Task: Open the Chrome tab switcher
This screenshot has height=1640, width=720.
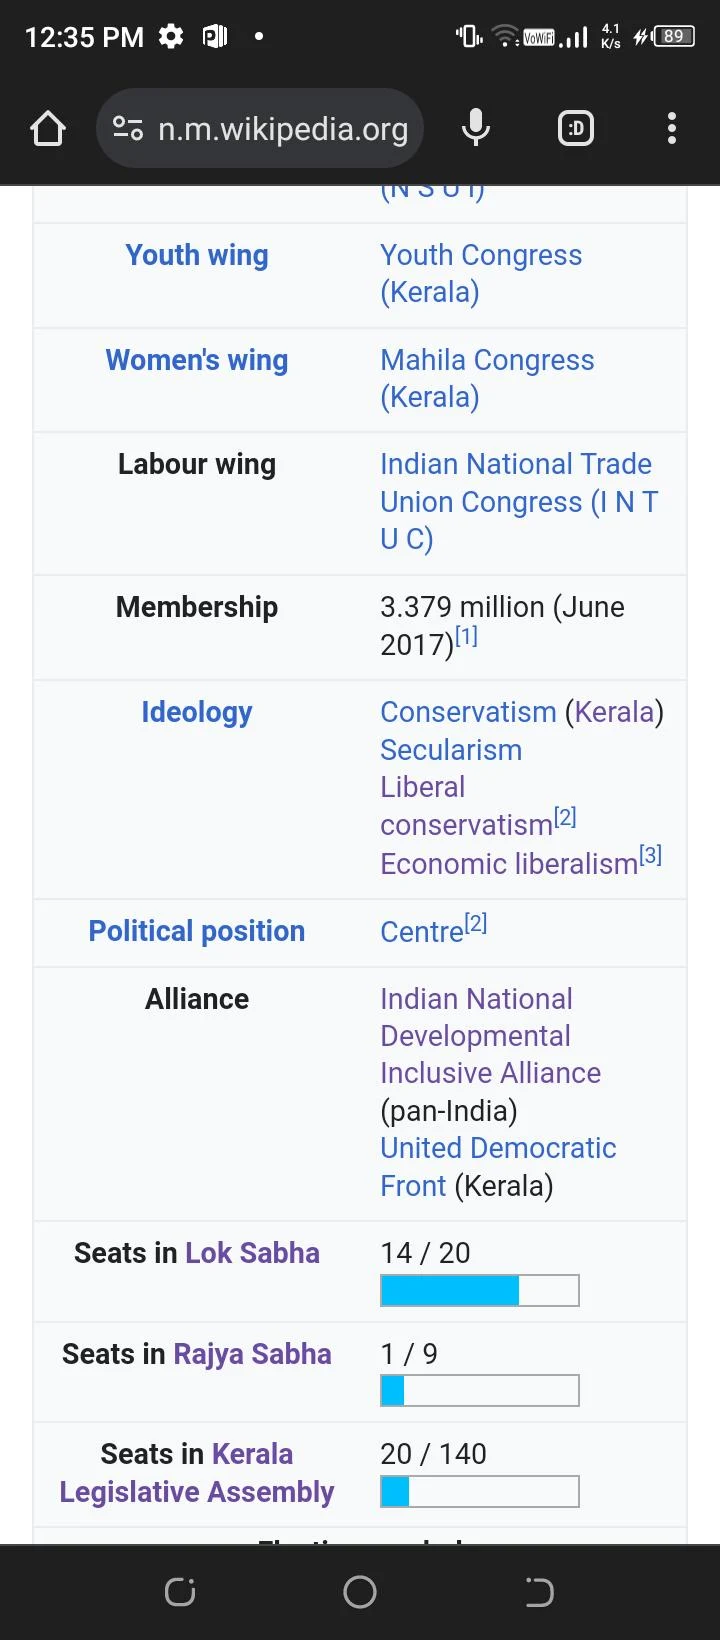Action: point(575,128)
